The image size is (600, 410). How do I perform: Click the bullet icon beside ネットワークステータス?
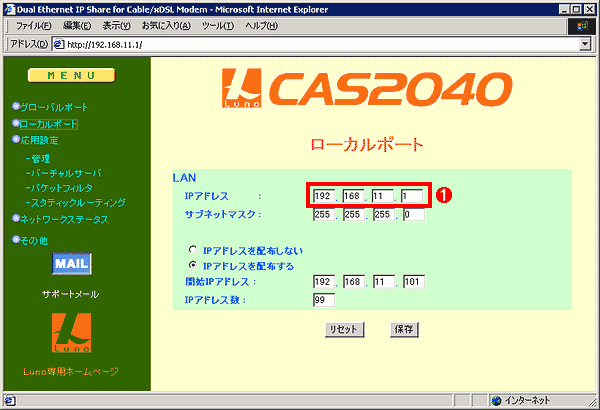15,218
